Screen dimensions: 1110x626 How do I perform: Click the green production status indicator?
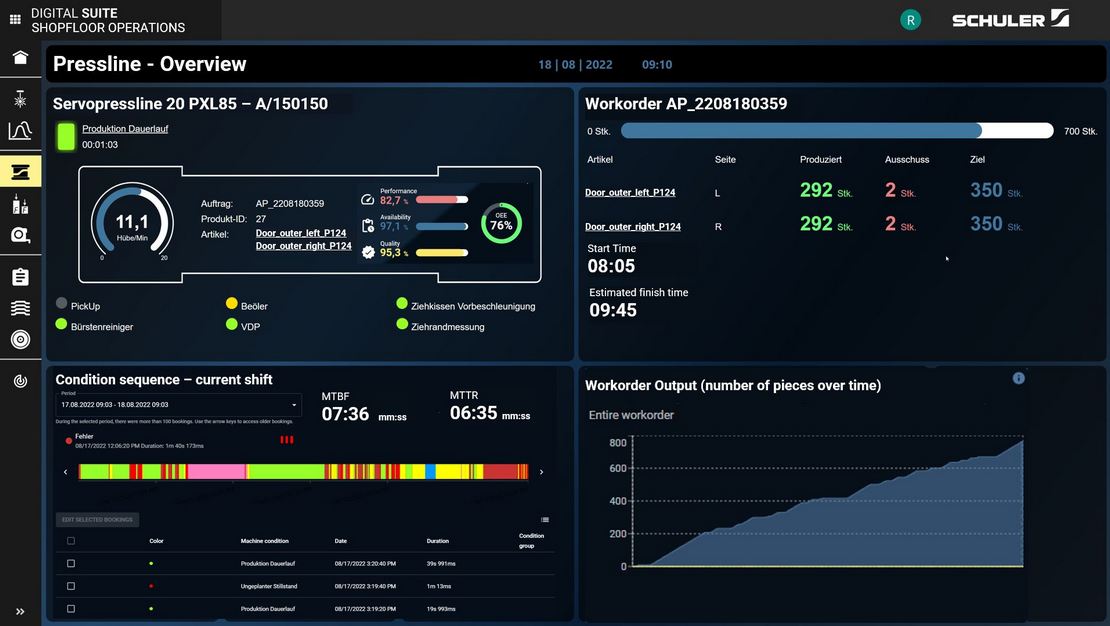[66, 136]
